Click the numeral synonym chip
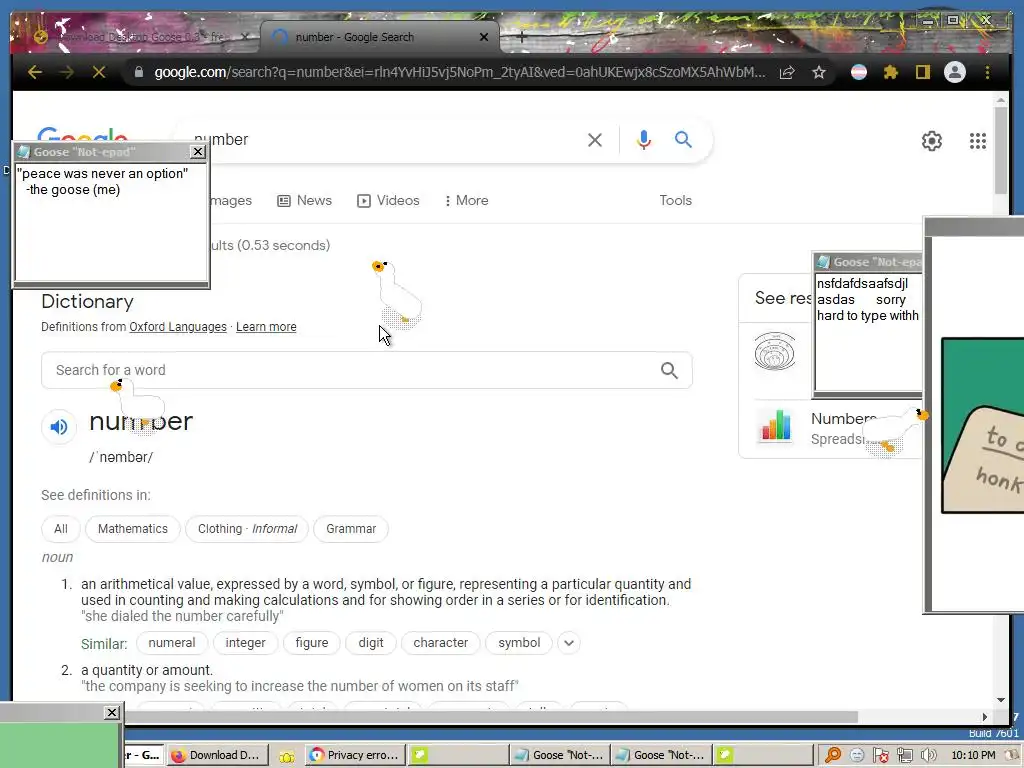The height and width of the screenshot is (768, 1024). point(172,643)
